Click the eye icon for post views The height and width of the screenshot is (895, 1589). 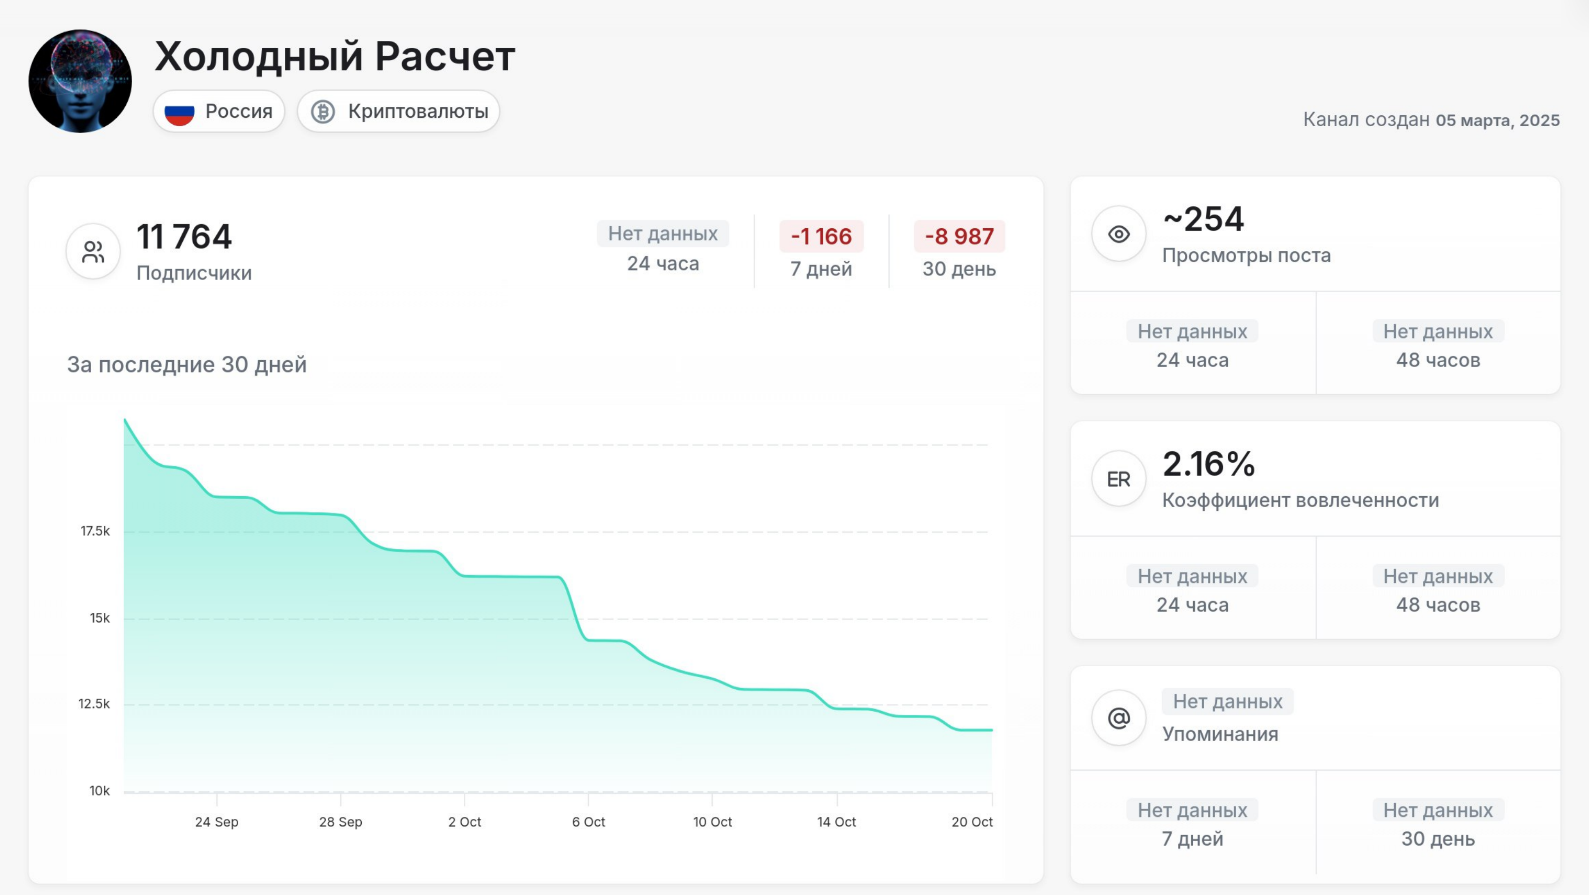click(1118, 234)
